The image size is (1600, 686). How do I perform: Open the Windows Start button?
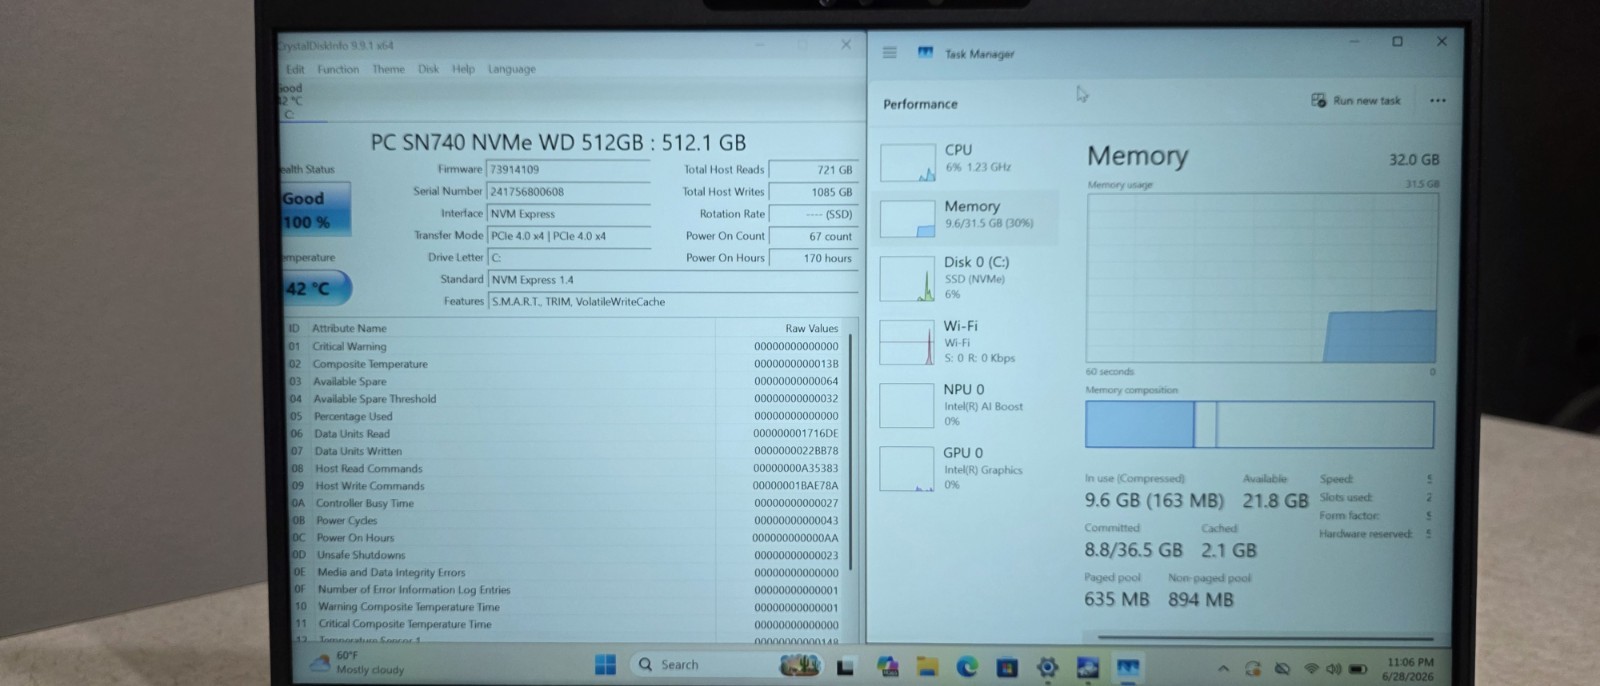[605, 665]
